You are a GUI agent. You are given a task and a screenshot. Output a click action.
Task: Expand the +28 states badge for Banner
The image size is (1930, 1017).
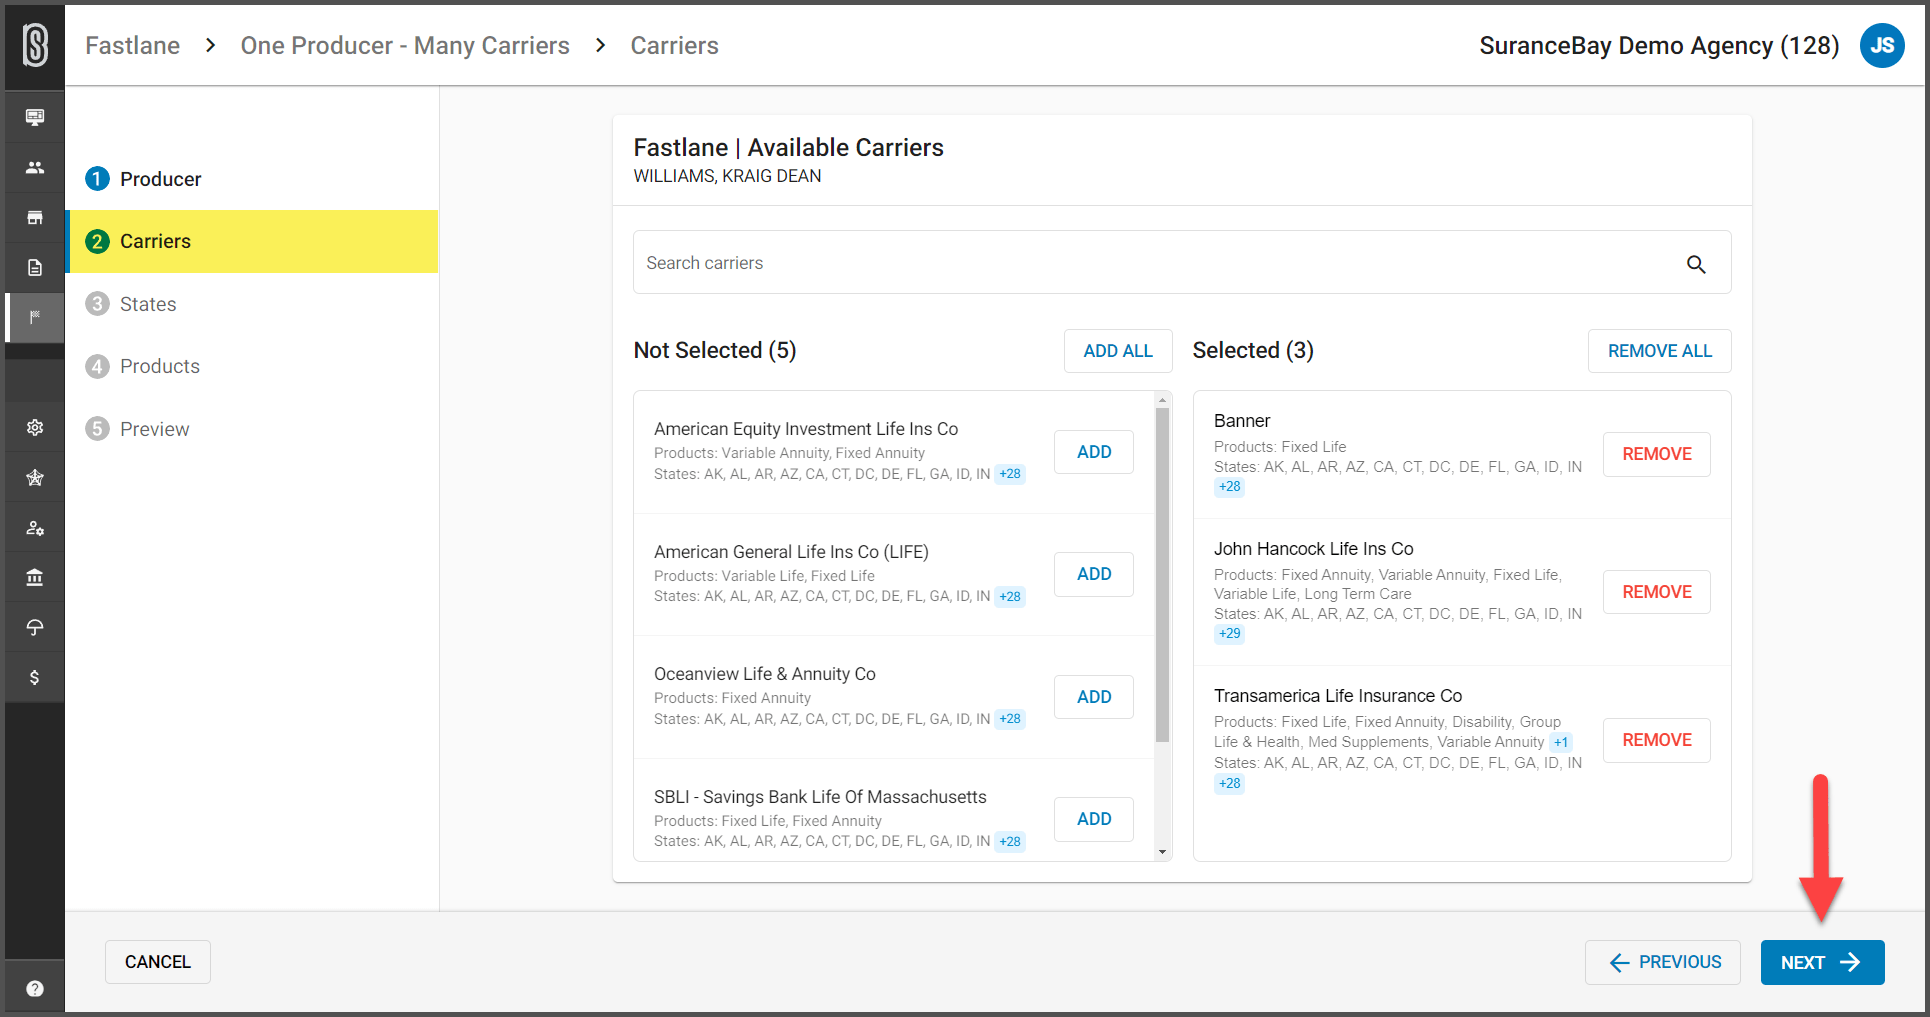click(x=1229, y=487)
